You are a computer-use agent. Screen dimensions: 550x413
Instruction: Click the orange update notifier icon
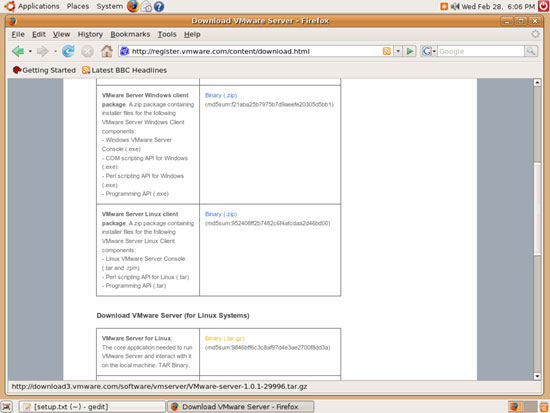444,6
